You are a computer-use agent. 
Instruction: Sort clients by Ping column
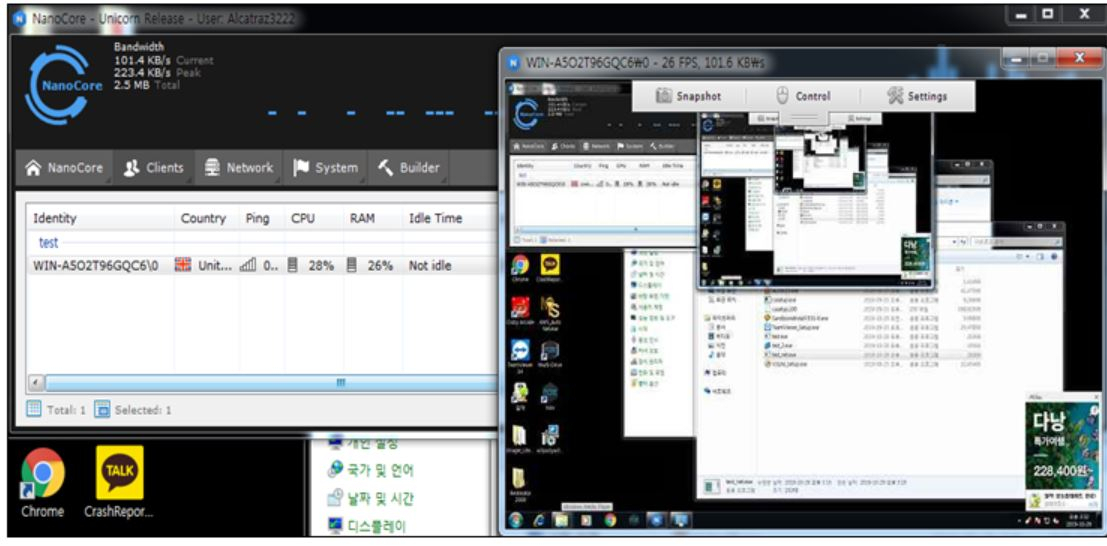point(258,218)
